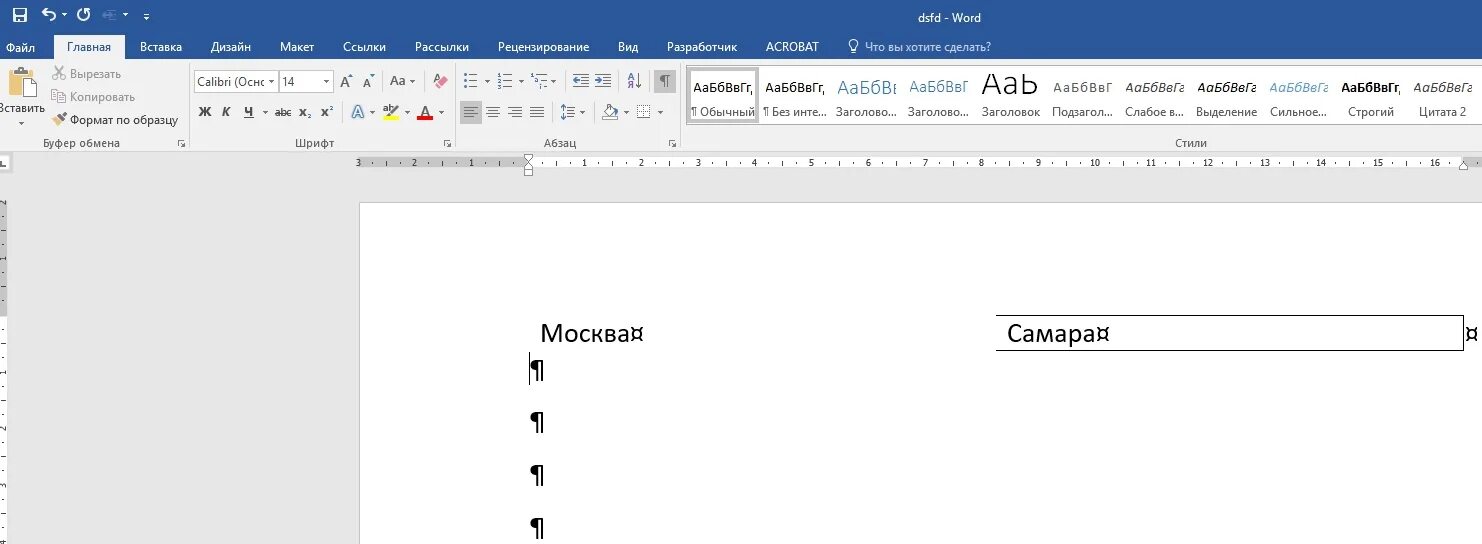1482x544 pixels.
Task: Undo the last action
Action: [x=49, y=16]
